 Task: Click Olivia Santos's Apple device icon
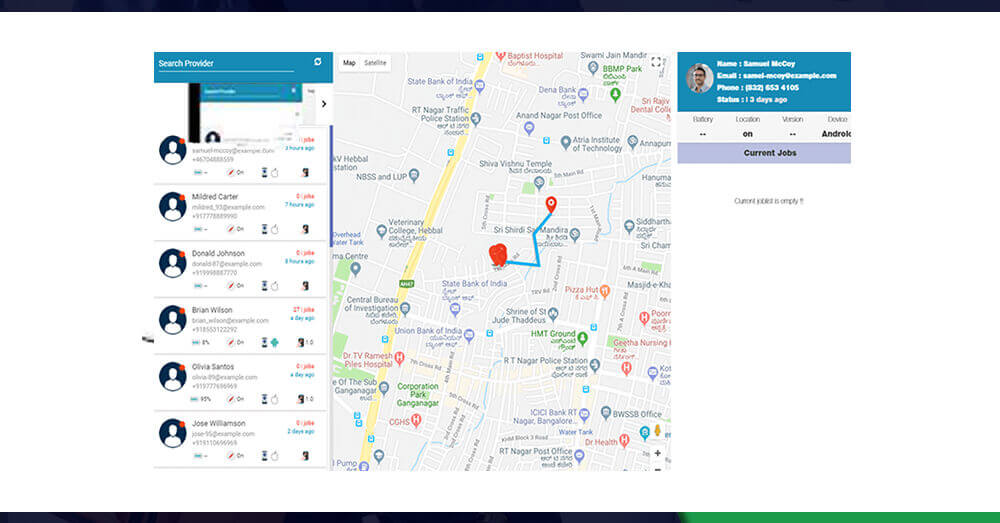coord(275,399)
